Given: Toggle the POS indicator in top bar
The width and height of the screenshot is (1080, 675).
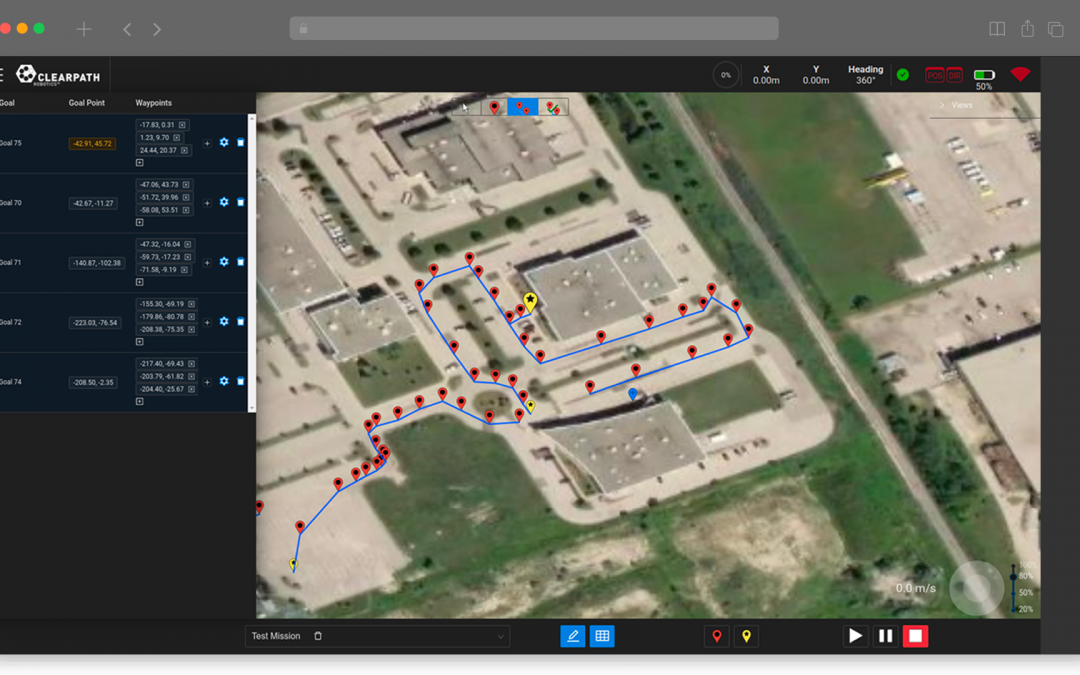Looking at the screenshot, I should point(935,75).
